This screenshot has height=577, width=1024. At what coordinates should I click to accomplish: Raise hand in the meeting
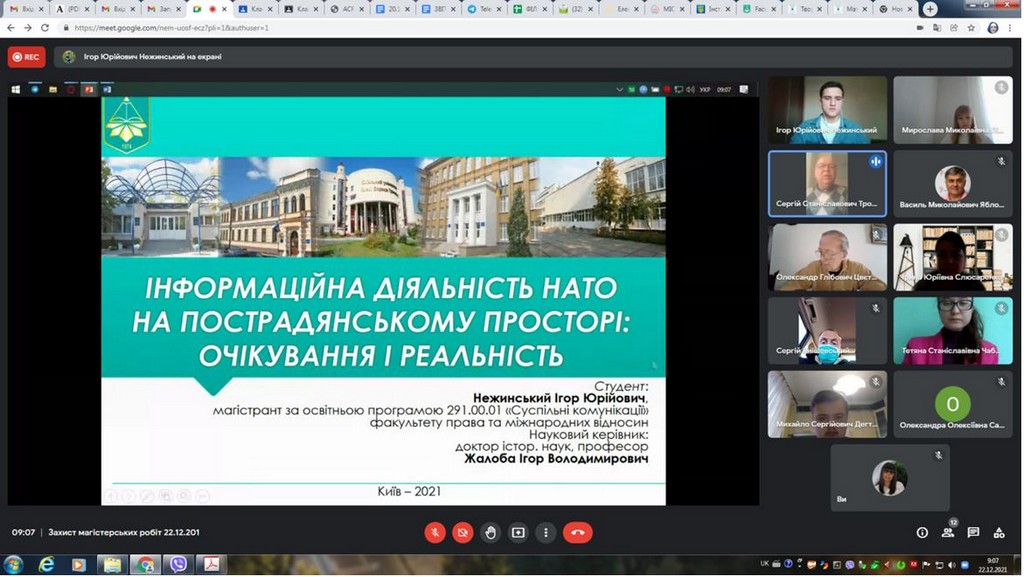490,532
